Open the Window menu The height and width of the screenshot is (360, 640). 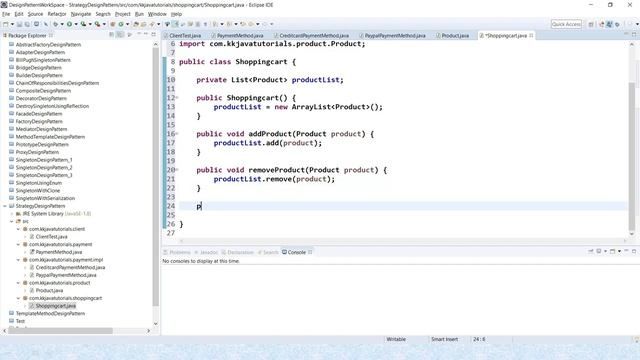(x=157, y=14)
